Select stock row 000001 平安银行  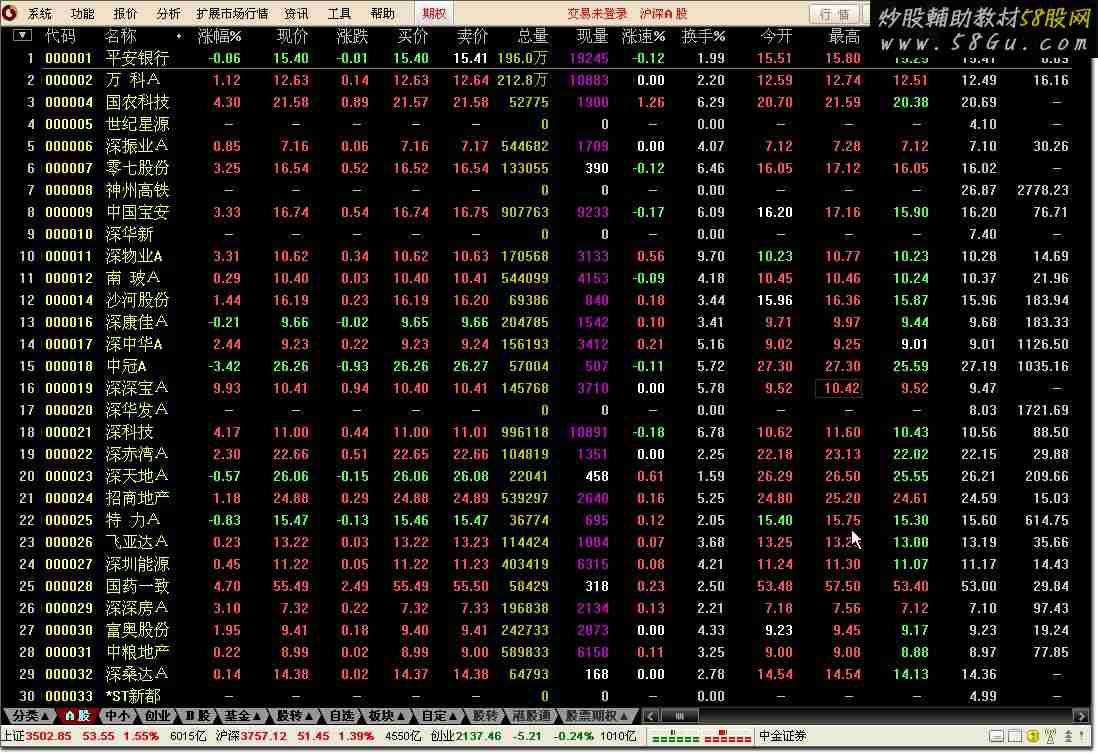tap(544, 58)
